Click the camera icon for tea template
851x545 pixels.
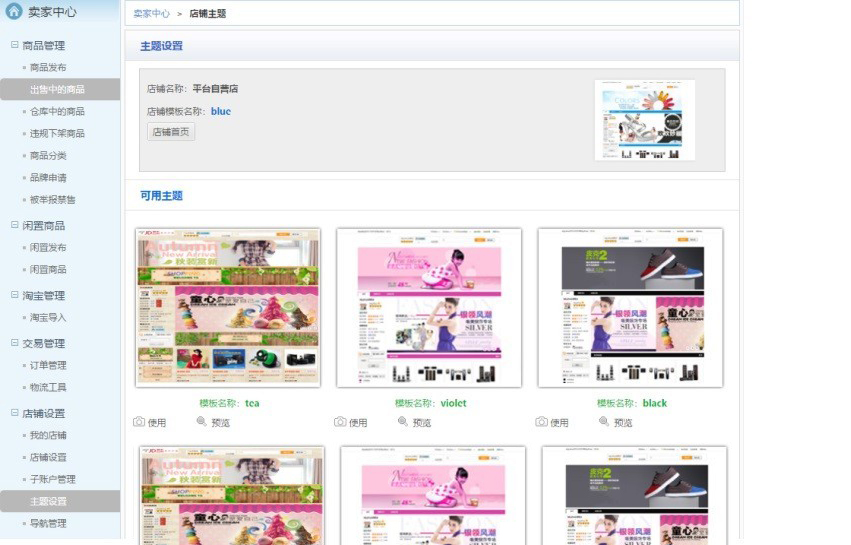point(139,421)
